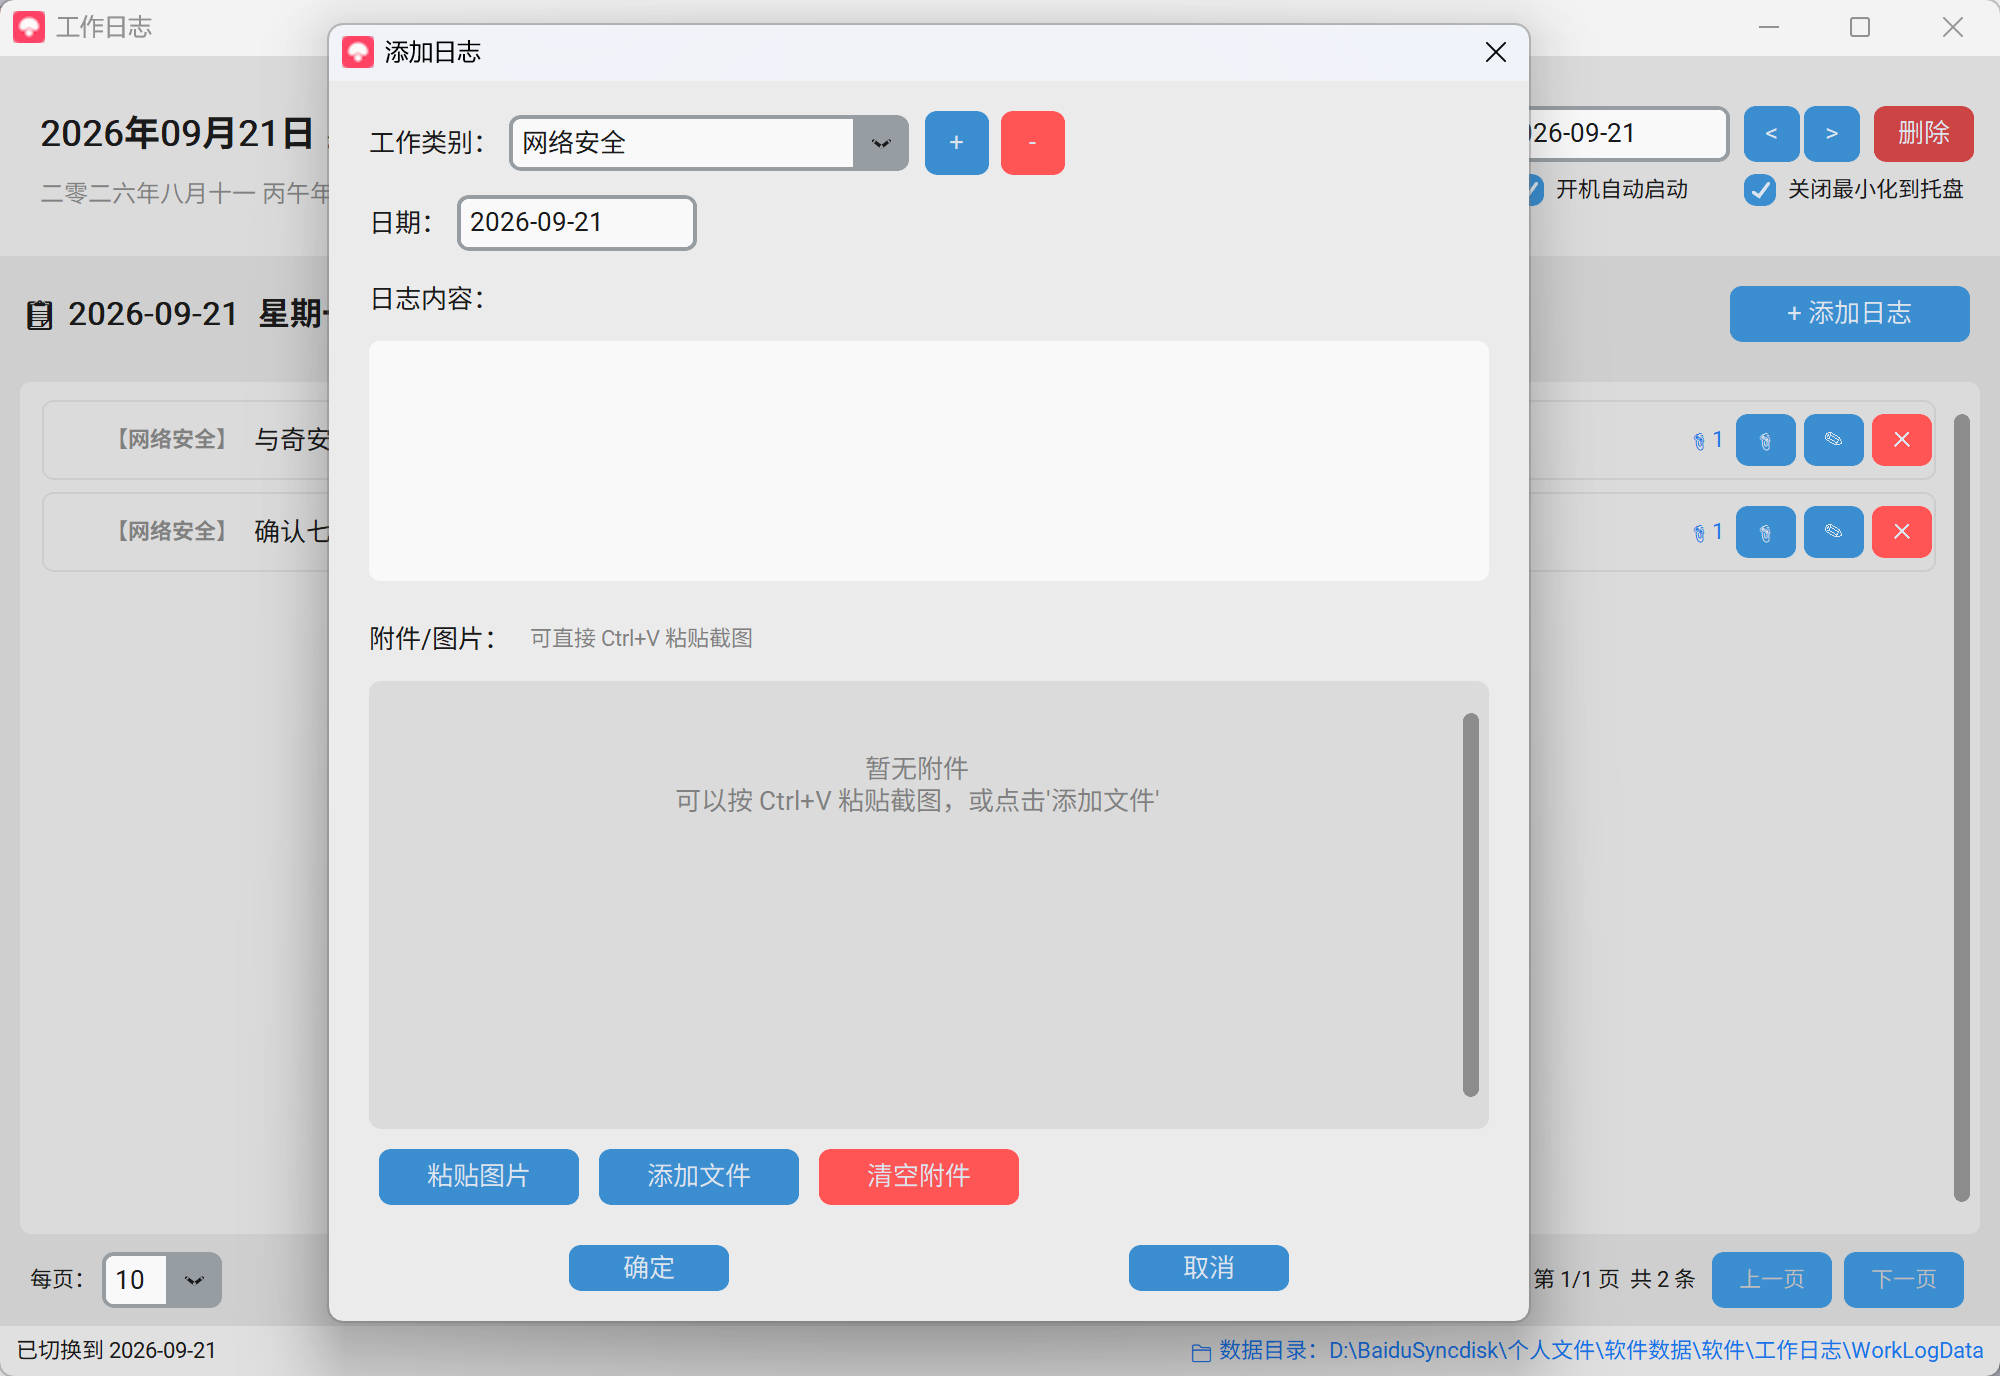The height and width of the screenshot is (1376, 2000).
Task: Confirm the log with 确定 button
Action: point(648,1267)
